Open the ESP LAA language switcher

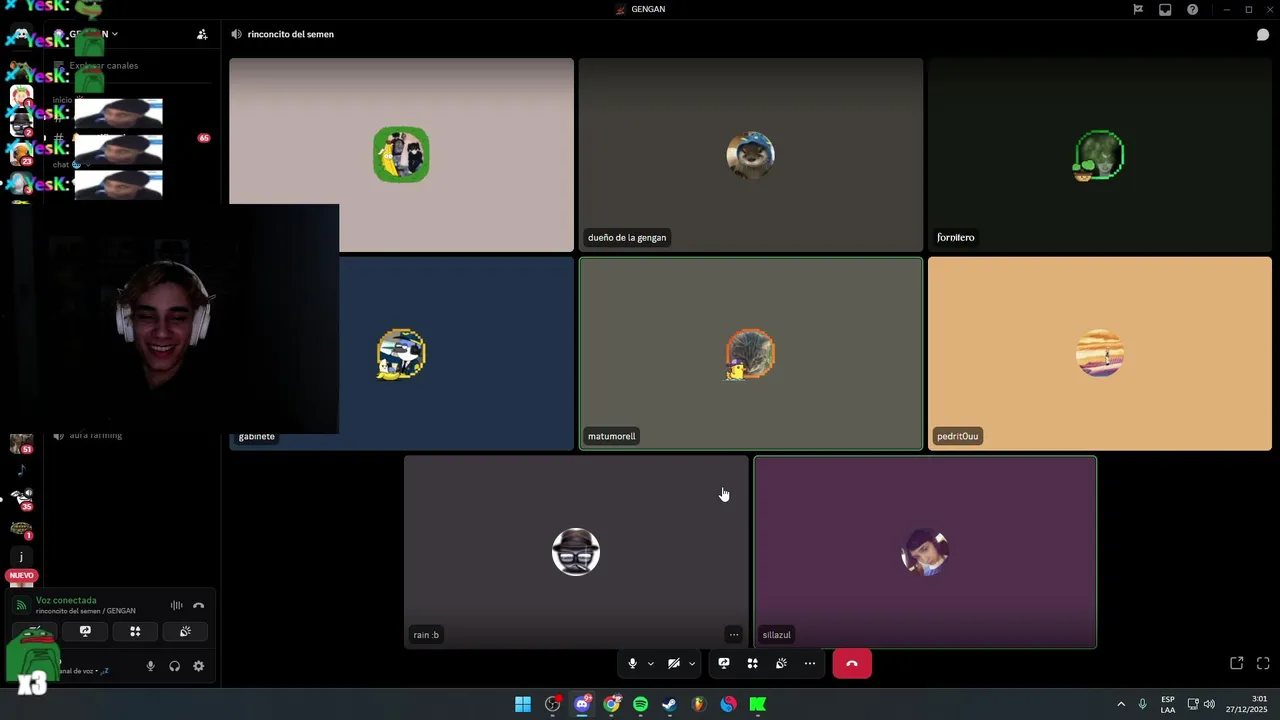[1168, 704]
